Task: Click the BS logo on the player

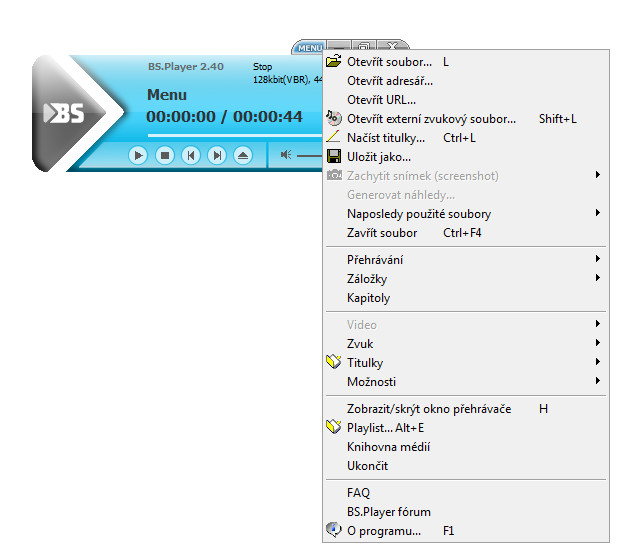Action: [64, 114]
